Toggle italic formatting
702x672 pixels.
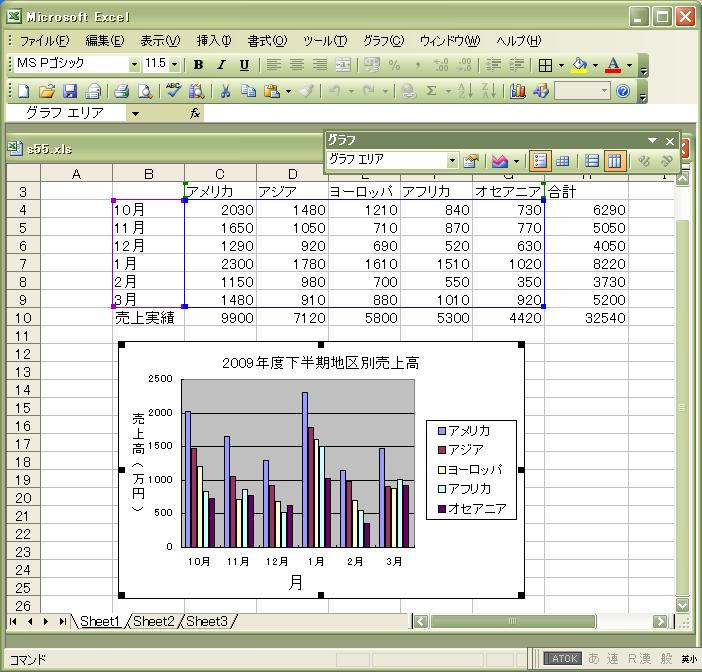pyautogui.click(x=221, y=65)
